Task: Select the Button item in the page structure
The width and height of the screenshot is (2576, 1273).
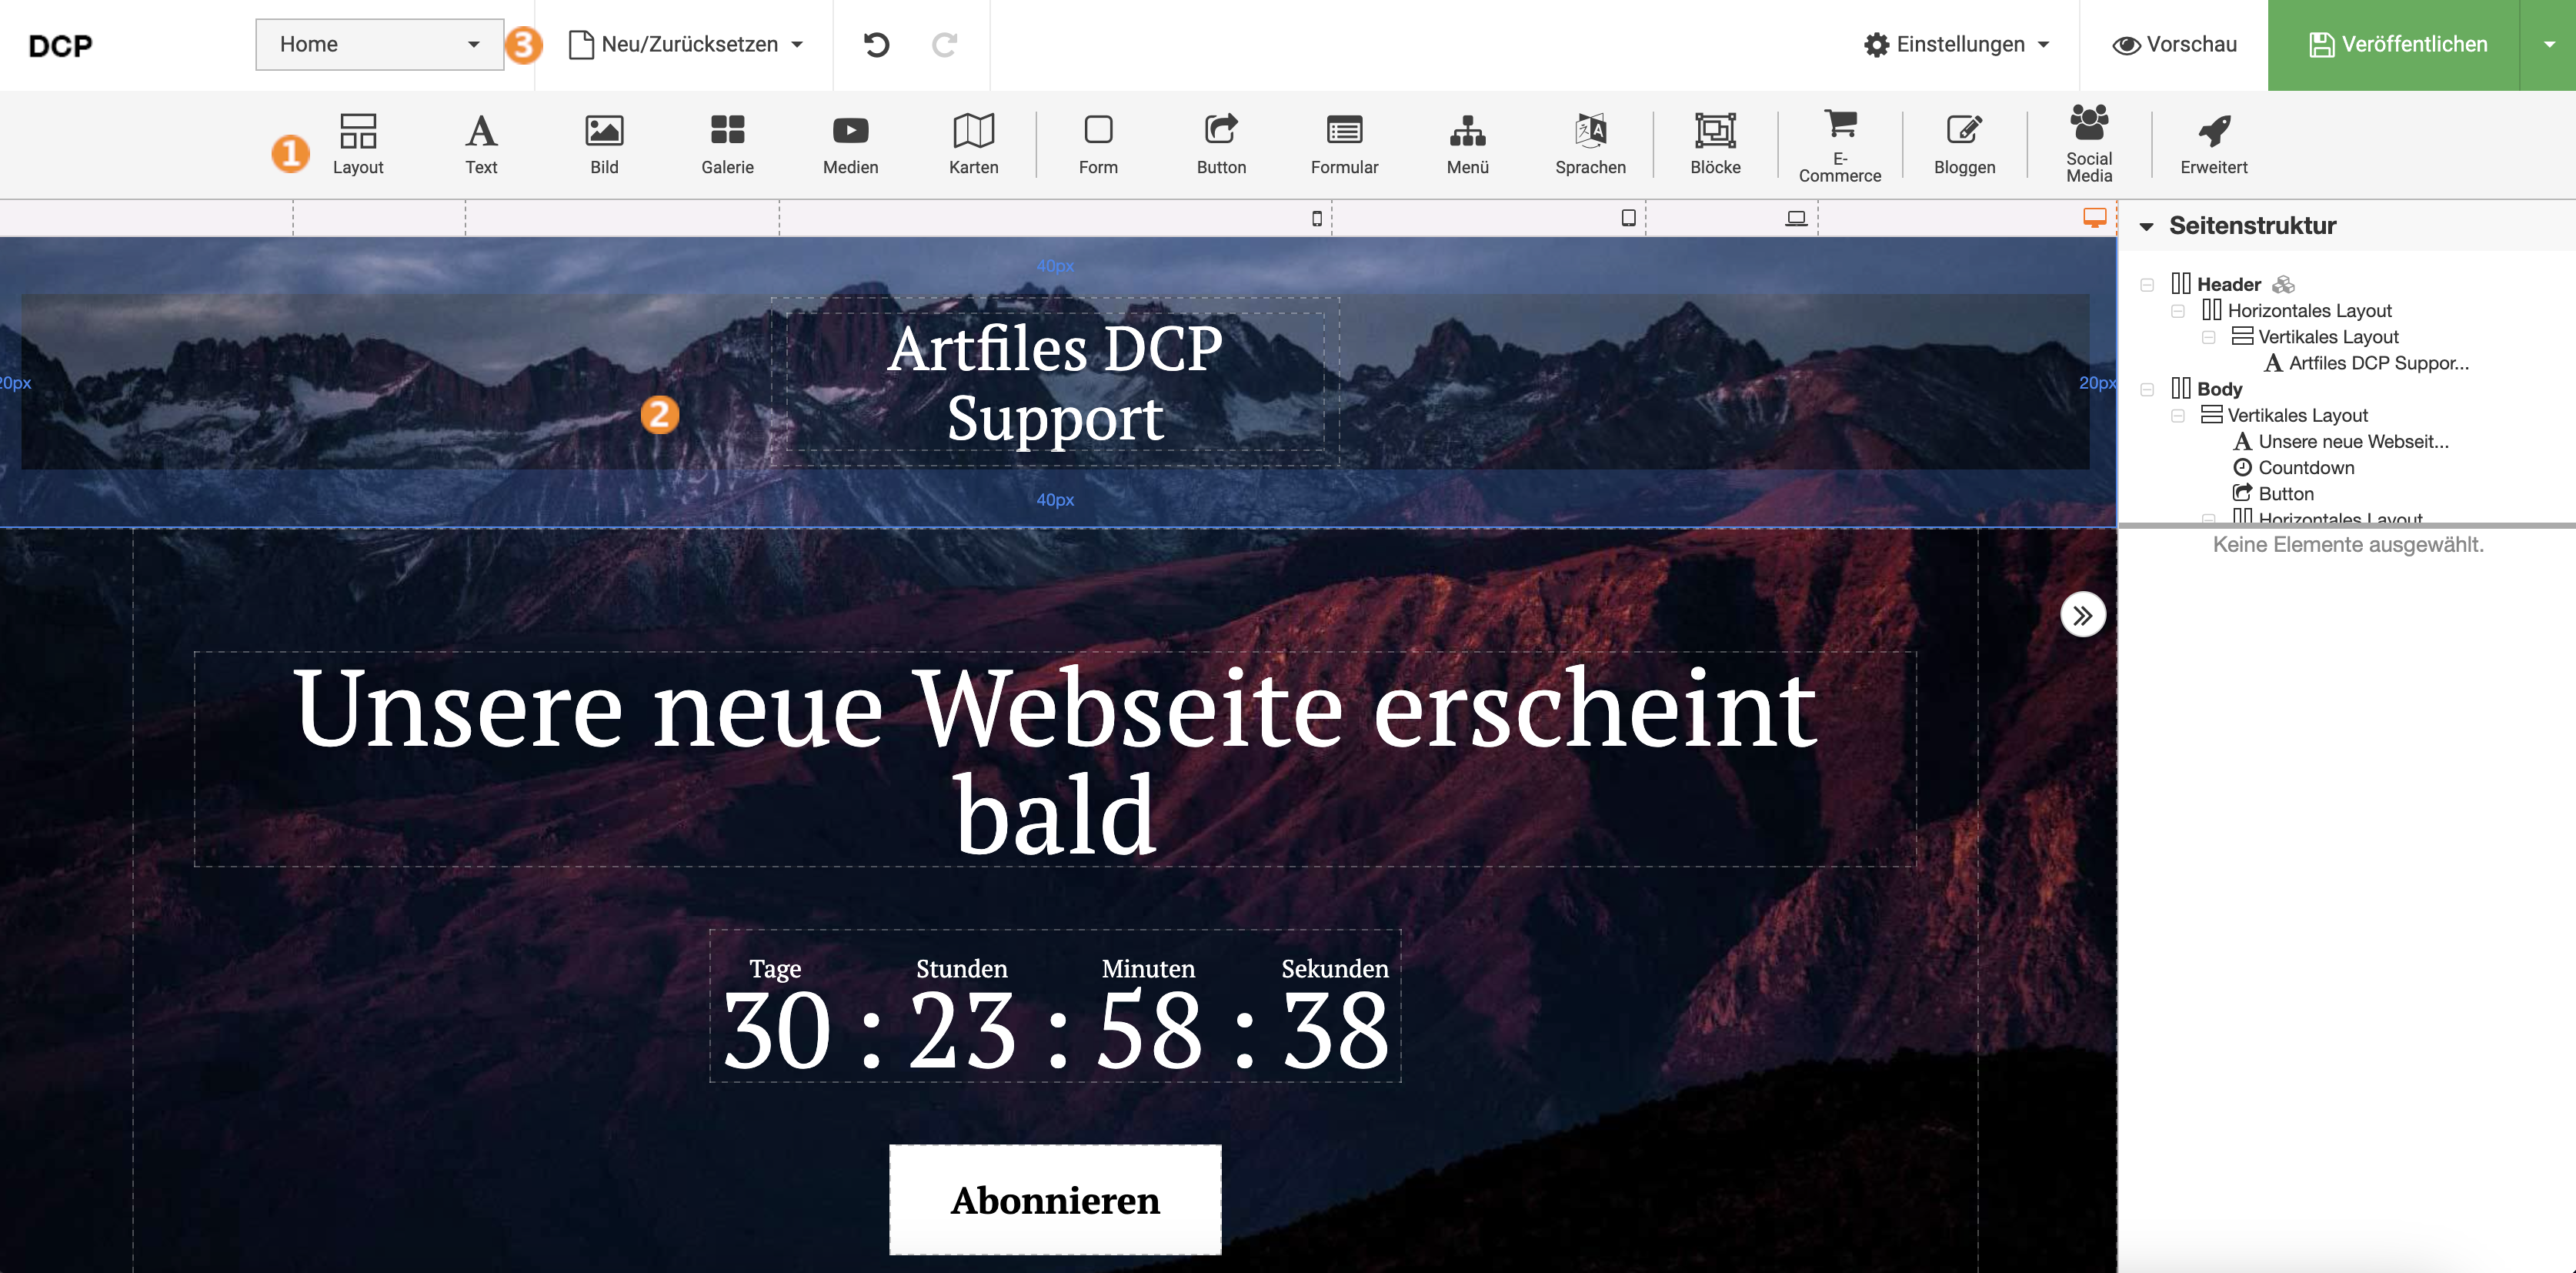Action: point(2286,493)
